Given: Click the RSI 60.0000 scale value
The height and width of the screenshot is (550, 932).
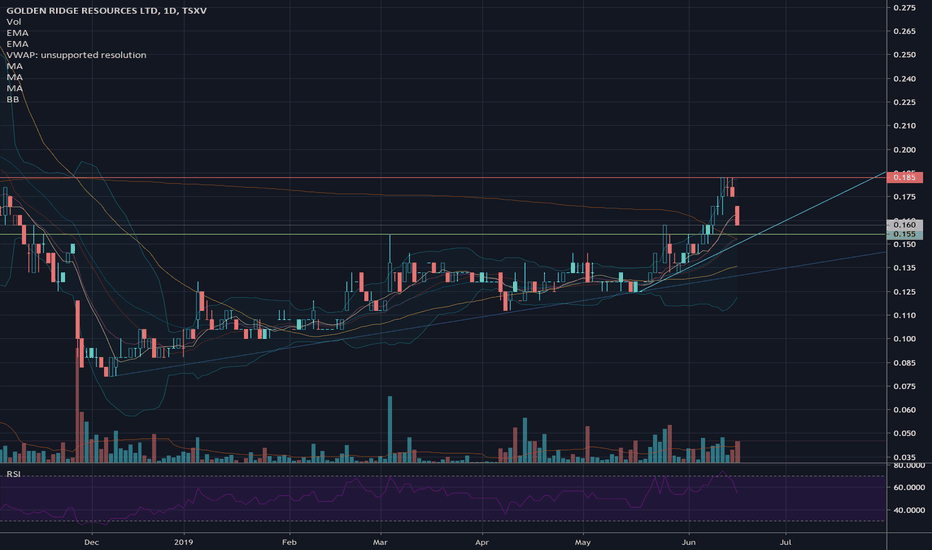Looking at the screenshot, I should pyautogui.click(x=909, y=488).
